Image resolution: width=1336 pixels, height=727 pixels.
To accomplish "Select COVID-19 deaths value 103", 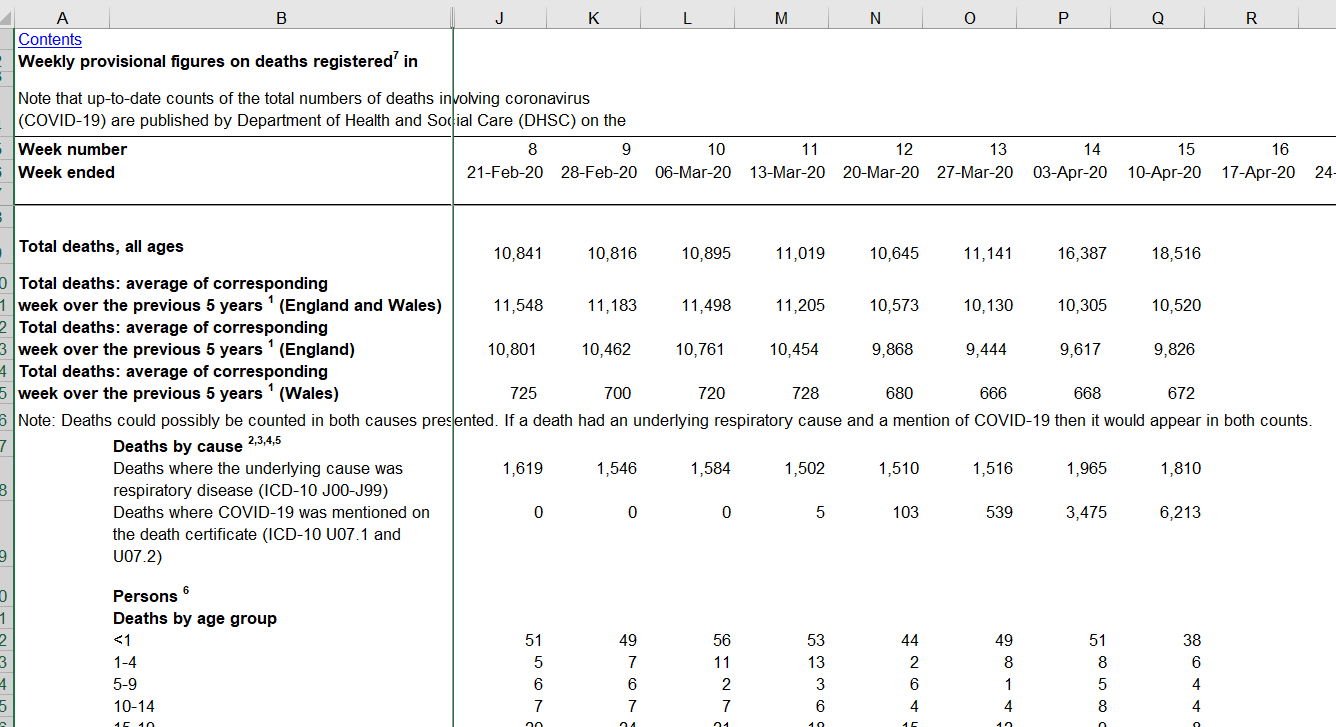I will point(904,512).
